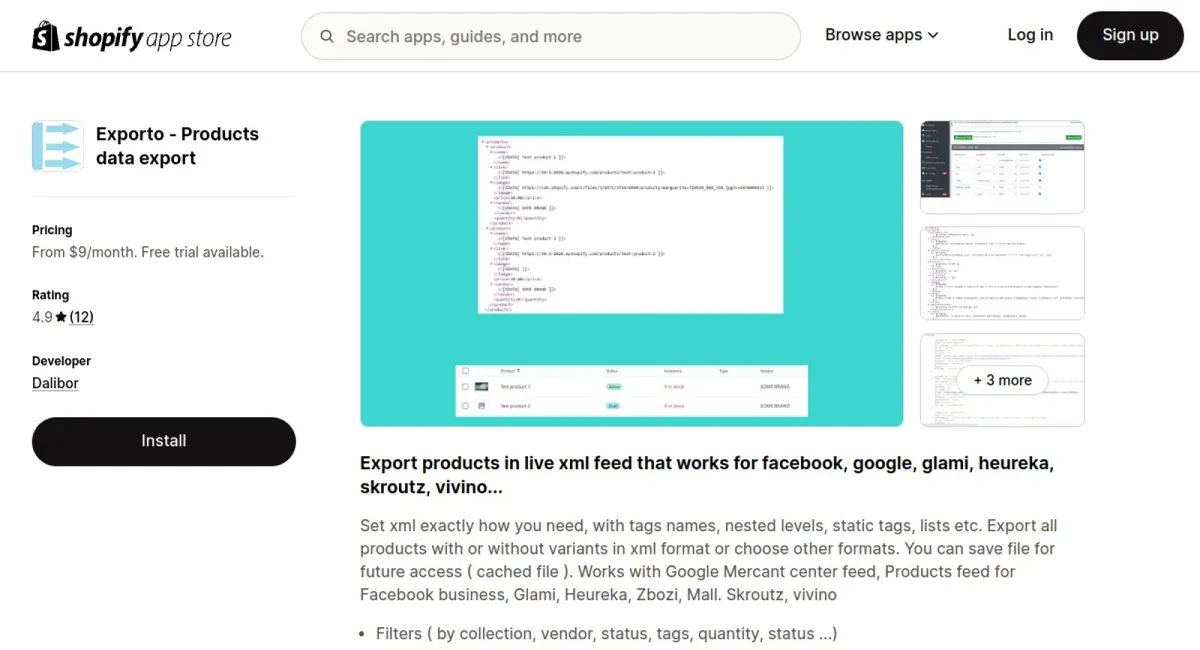Click the Pricing label

pyautogui.click(x=52, y=230)
